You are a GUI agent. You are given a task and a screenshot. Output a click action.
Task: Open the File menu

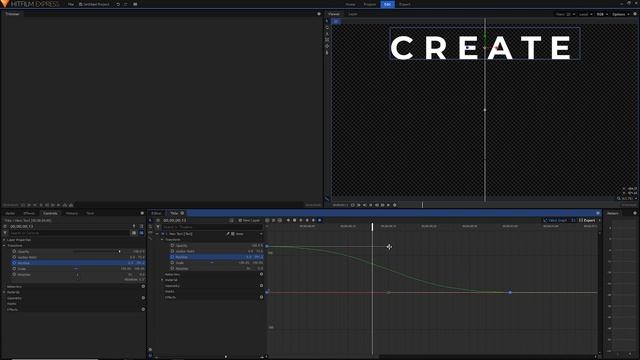coord(71,4)
